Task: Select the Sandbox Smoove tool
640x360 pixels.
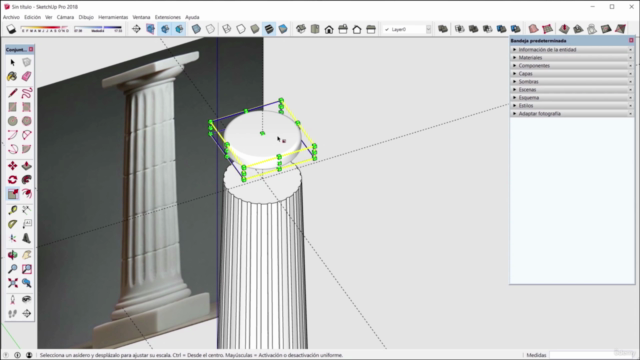Action: (x=564, y=29)
